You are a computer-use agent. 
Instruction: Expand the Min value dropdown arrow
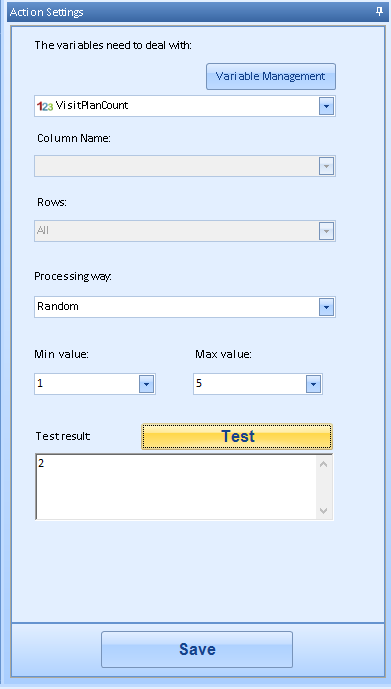point(146,384)
